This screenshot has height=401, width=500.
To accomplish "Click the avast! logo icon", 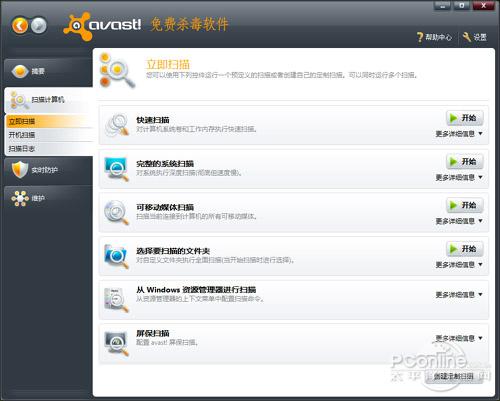I will 77,26.
